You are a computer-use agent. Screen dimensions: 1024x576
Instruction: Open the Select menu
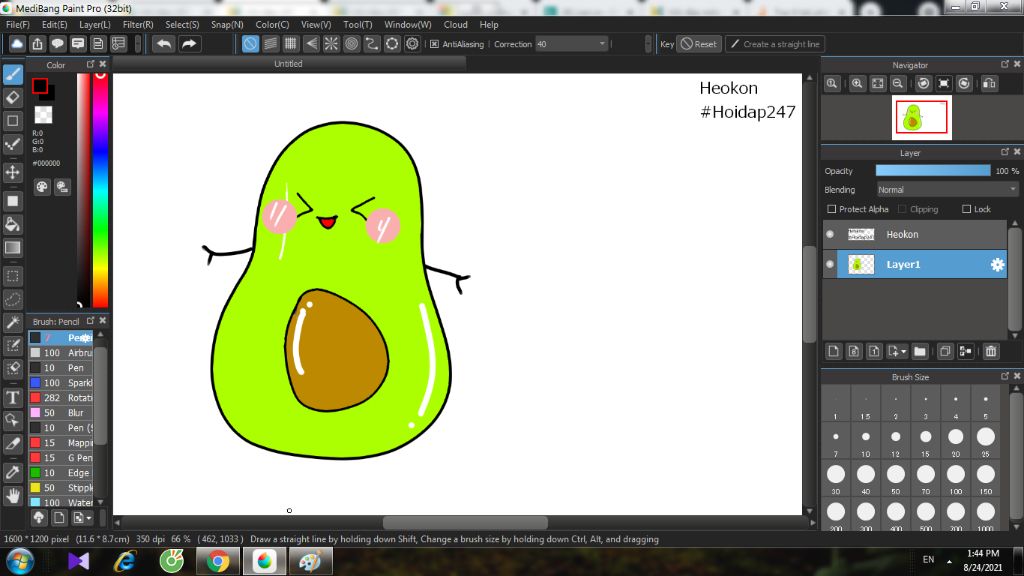tap(182, 25)
